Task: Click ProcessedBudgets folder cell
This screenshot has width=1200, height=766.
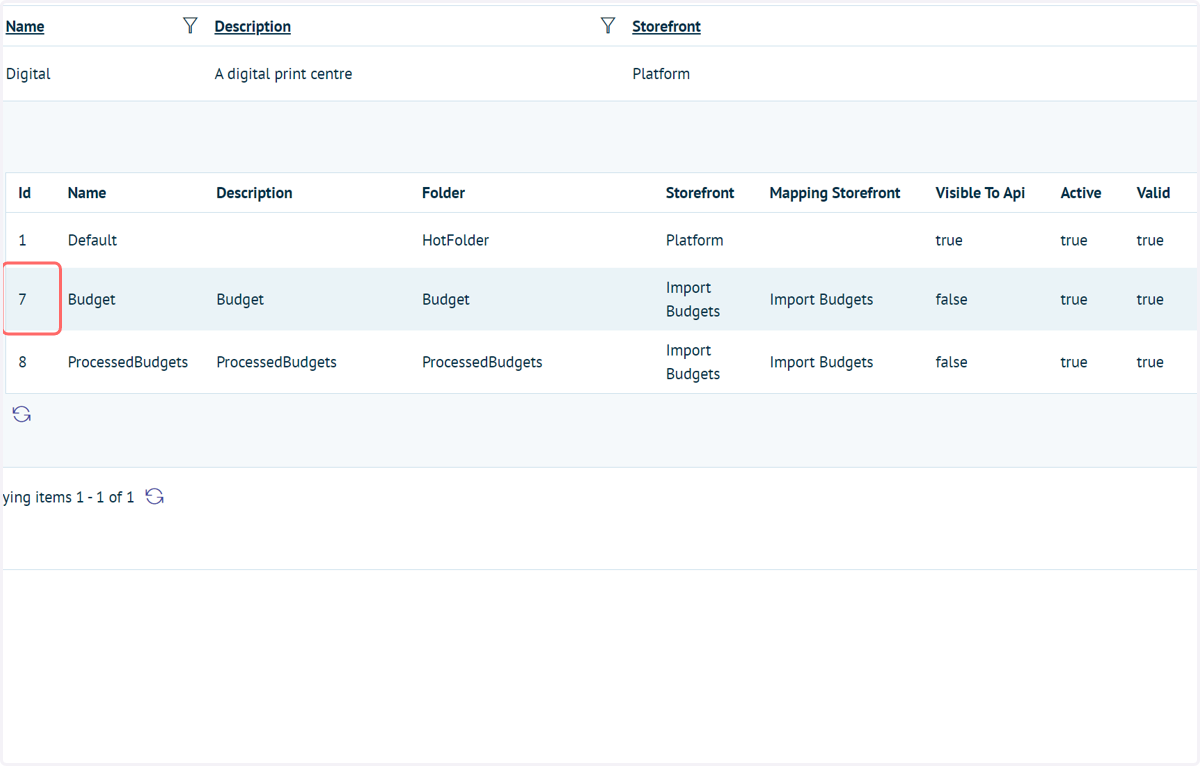Action: [482, 362]
